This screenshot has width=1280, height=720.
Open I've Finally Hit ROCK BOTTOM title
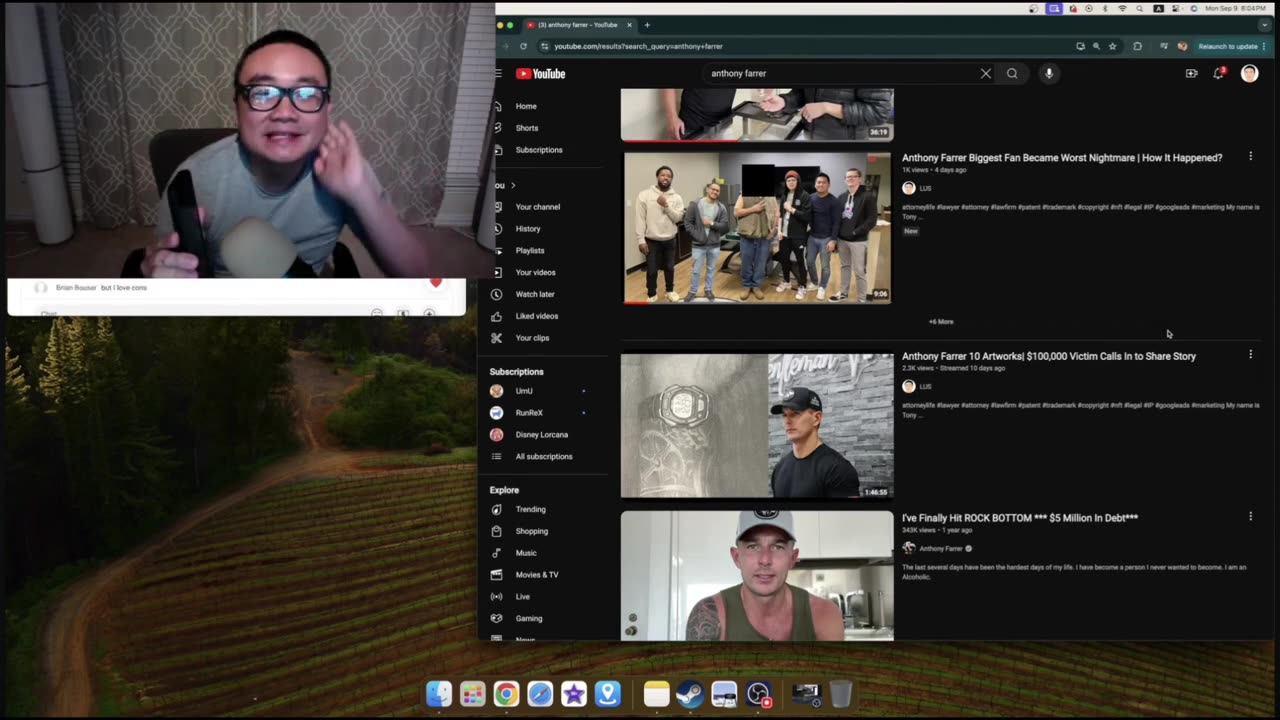click(1020, 518)
